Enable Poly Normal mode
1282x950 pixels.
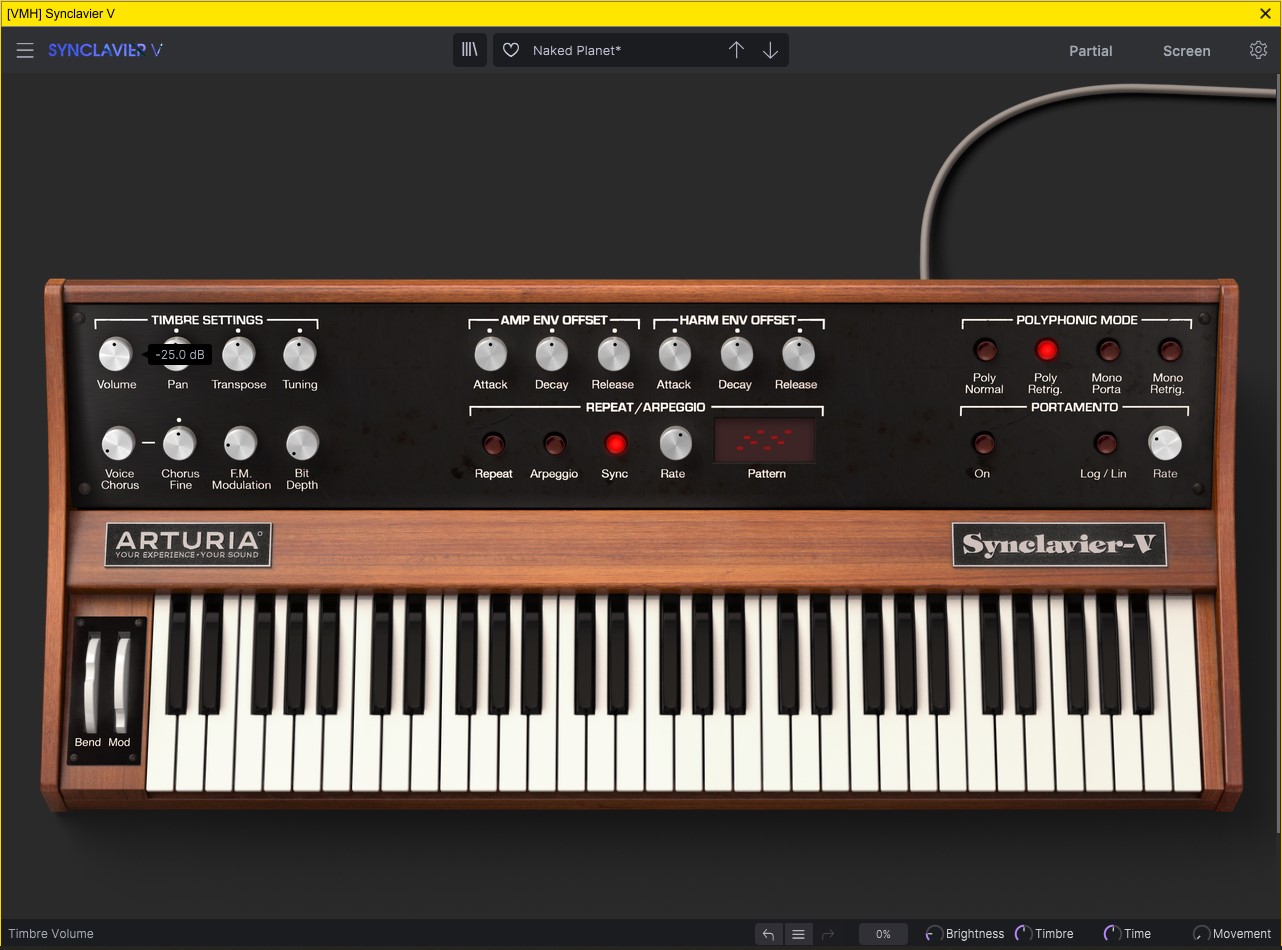[x=986, y=350]
